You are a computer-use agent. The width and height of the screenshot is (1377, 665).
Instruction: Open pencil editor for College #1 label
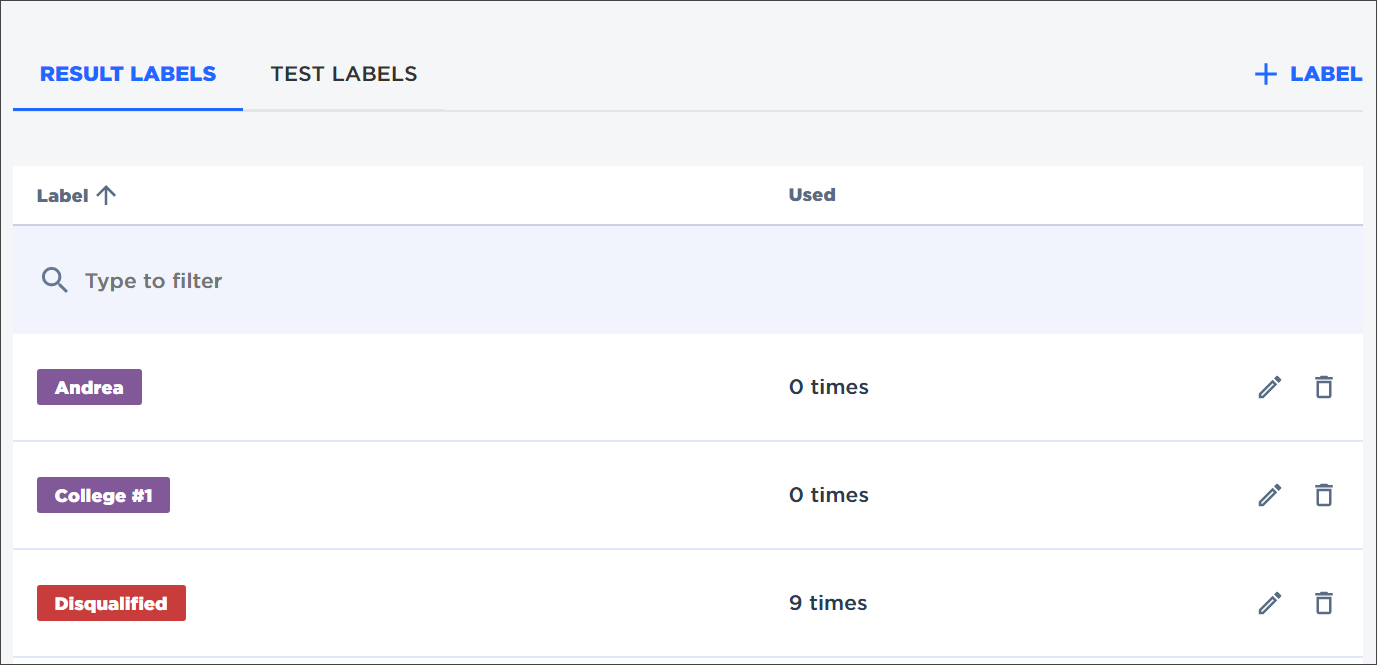(x=1269, y=495)
